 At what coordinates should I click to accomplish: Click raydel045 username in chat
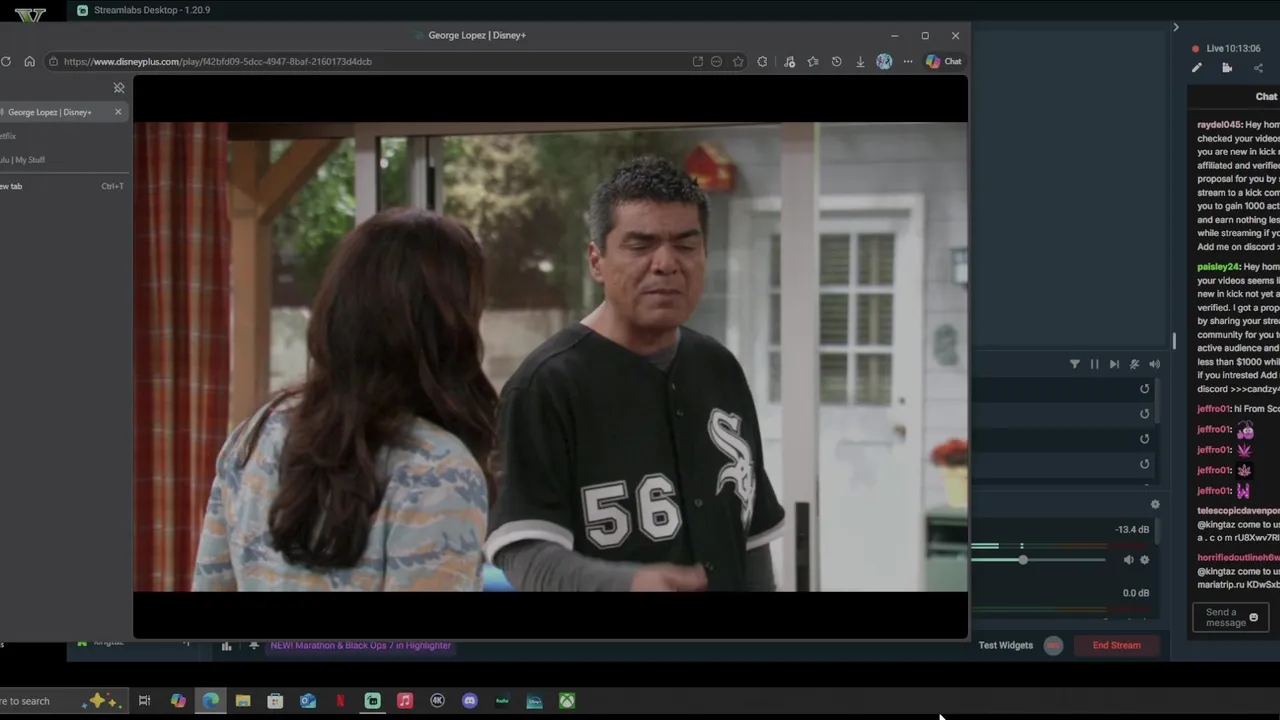pos(1218,125)
